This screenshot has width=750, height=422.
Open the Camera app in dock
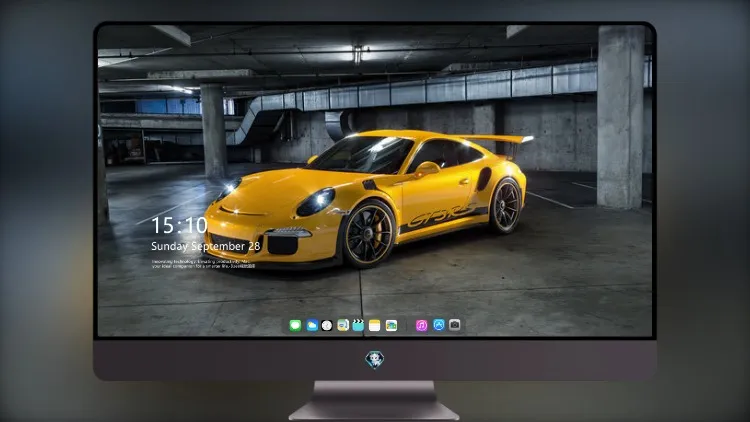pyautogui.click(x=455, y=325)
